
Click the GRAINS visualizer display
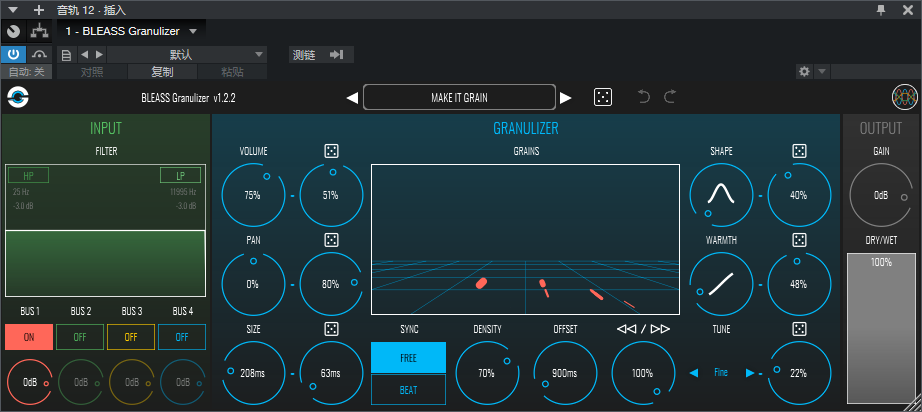click(x=525, y=239)
